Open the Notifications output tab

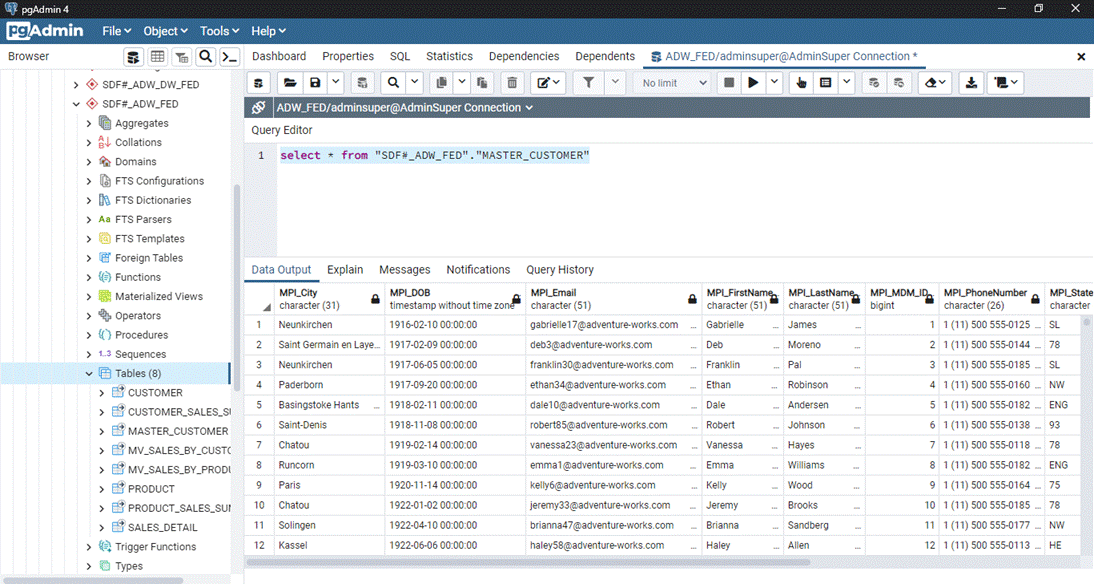[479, 270]
